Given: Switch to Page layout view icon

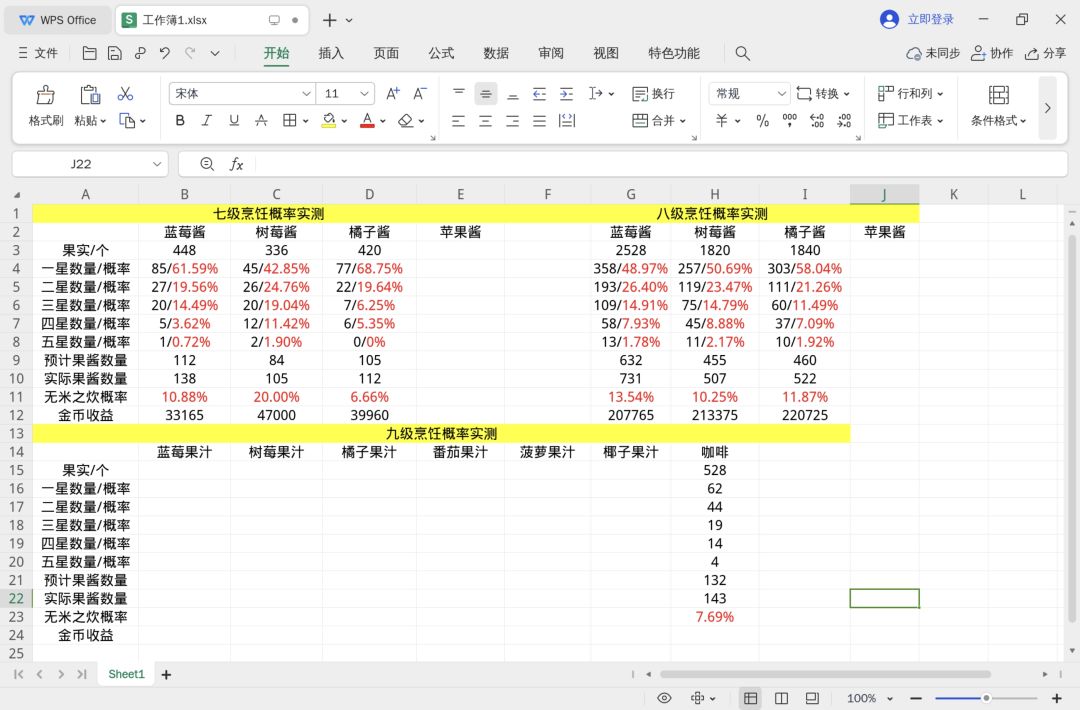Looking at the screenshot, I should [781, 698].
